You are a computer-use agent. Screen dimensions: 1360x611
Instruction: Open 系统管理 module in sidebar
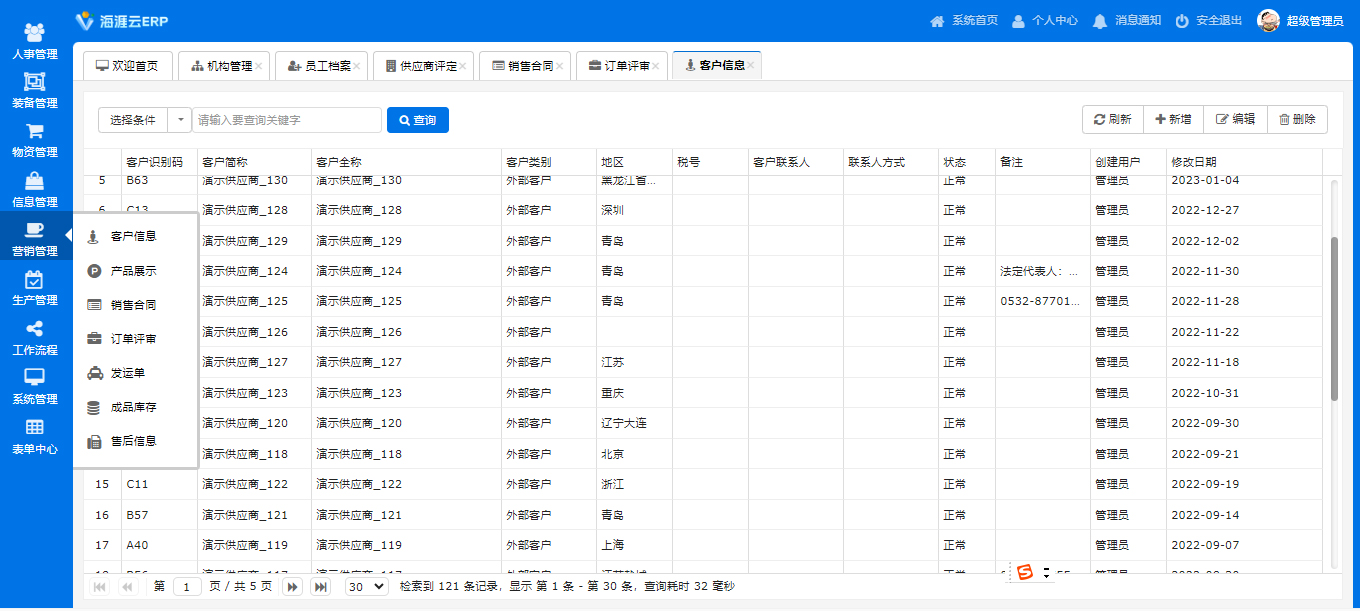coord(35,387)
